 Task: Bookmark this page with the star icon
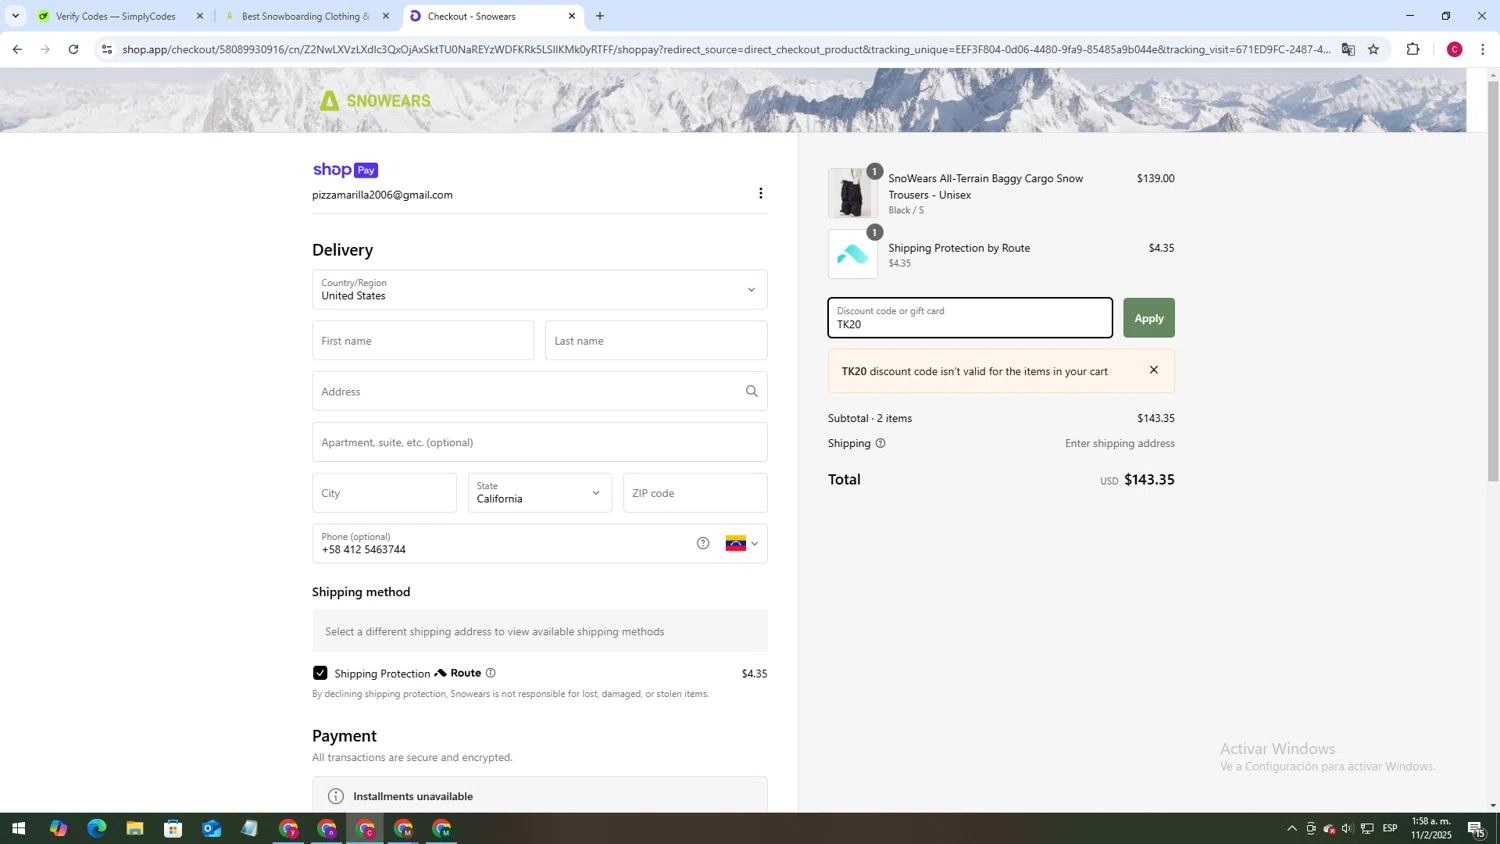pos(1373,49)
